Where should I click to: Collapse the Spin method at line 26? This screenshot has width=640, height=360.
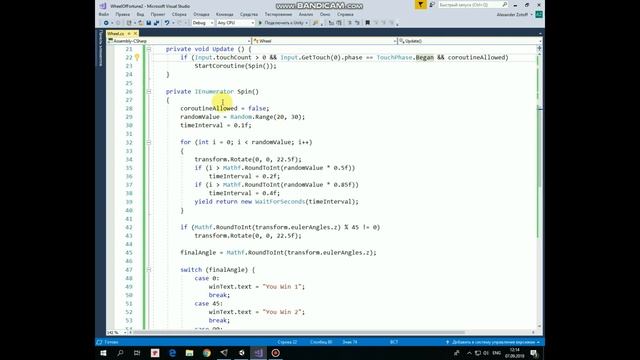coord(149,91)
